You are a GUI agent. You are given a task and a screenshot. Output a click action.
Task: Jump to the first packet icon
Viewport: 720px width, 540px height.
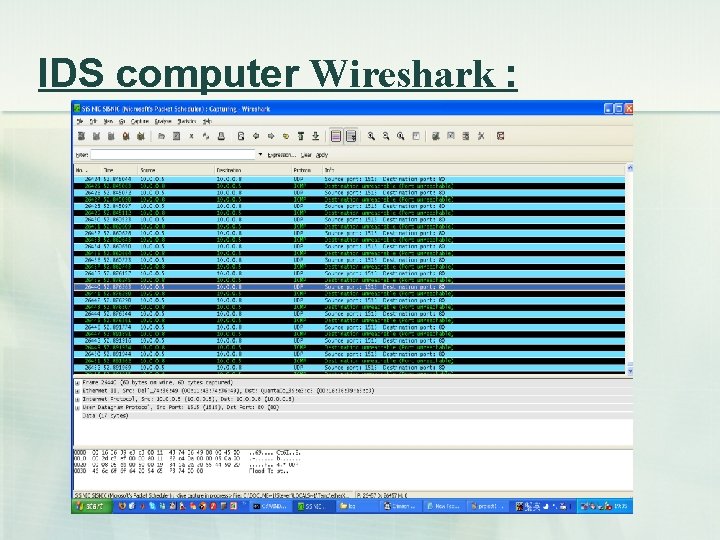[x=301, y=136]
